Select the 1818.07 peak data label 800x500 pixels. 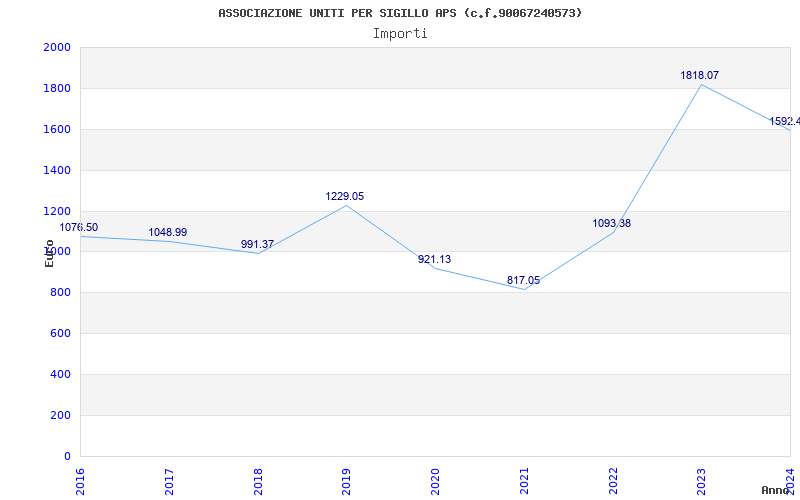click(x=699, y=76)
